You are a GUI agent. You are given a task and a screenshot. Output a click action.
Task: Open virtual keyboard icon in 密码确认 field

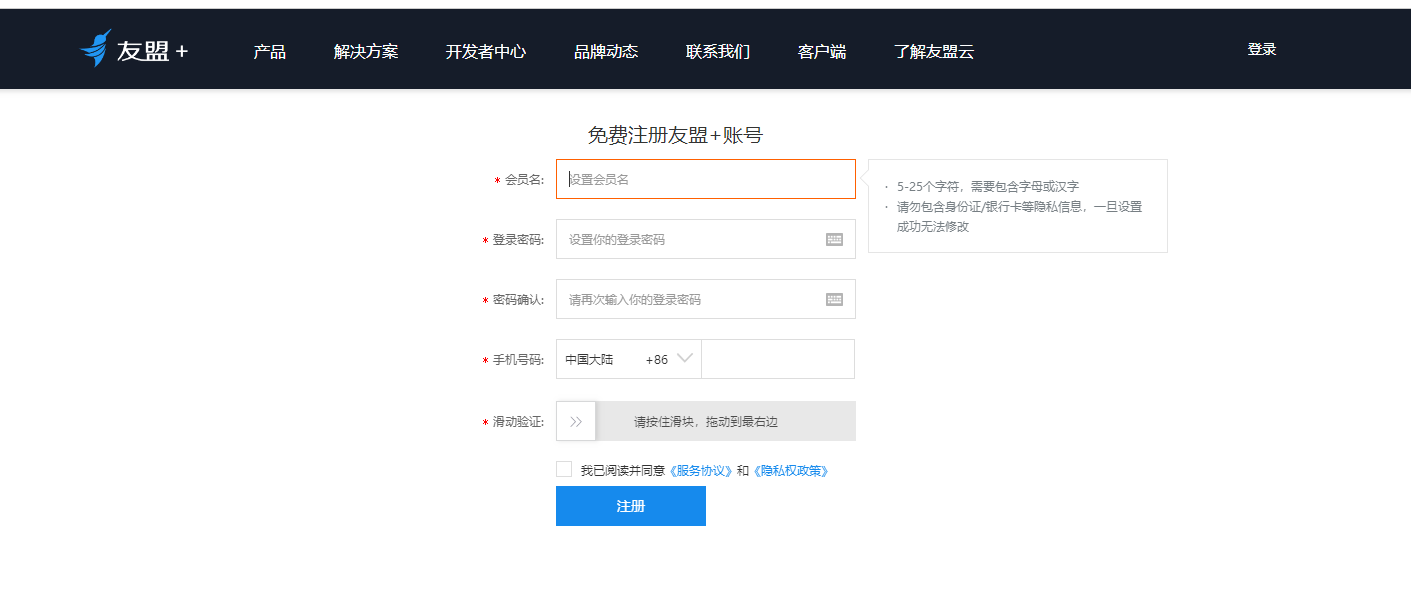coord(834,299)
